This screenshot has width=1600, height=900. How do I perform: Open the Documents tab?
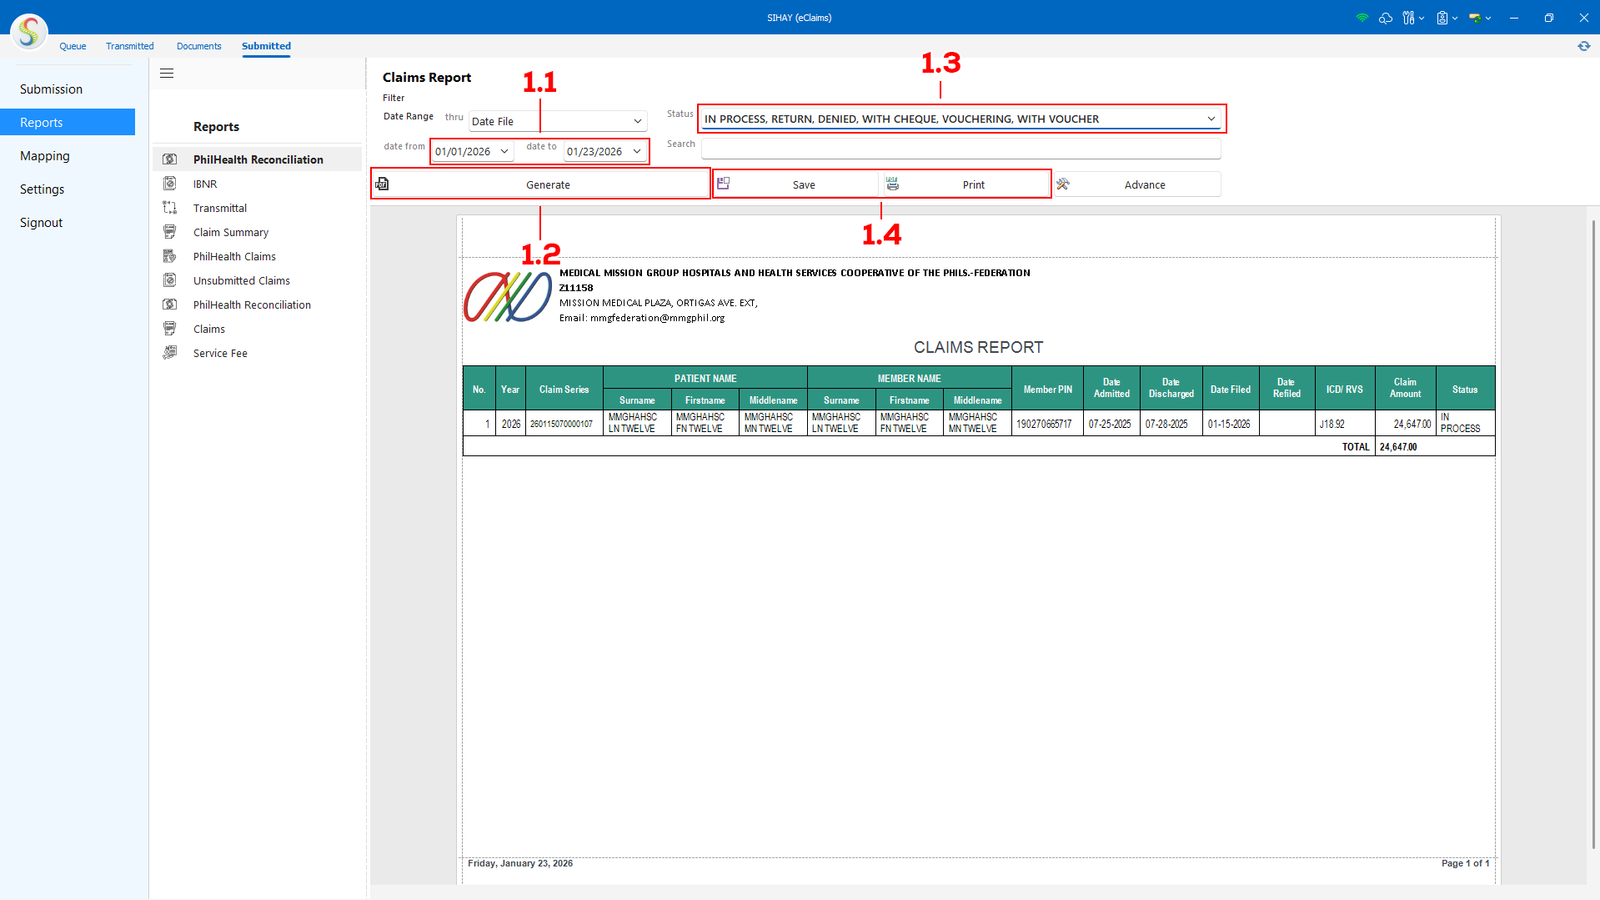(x=199, y=46)
